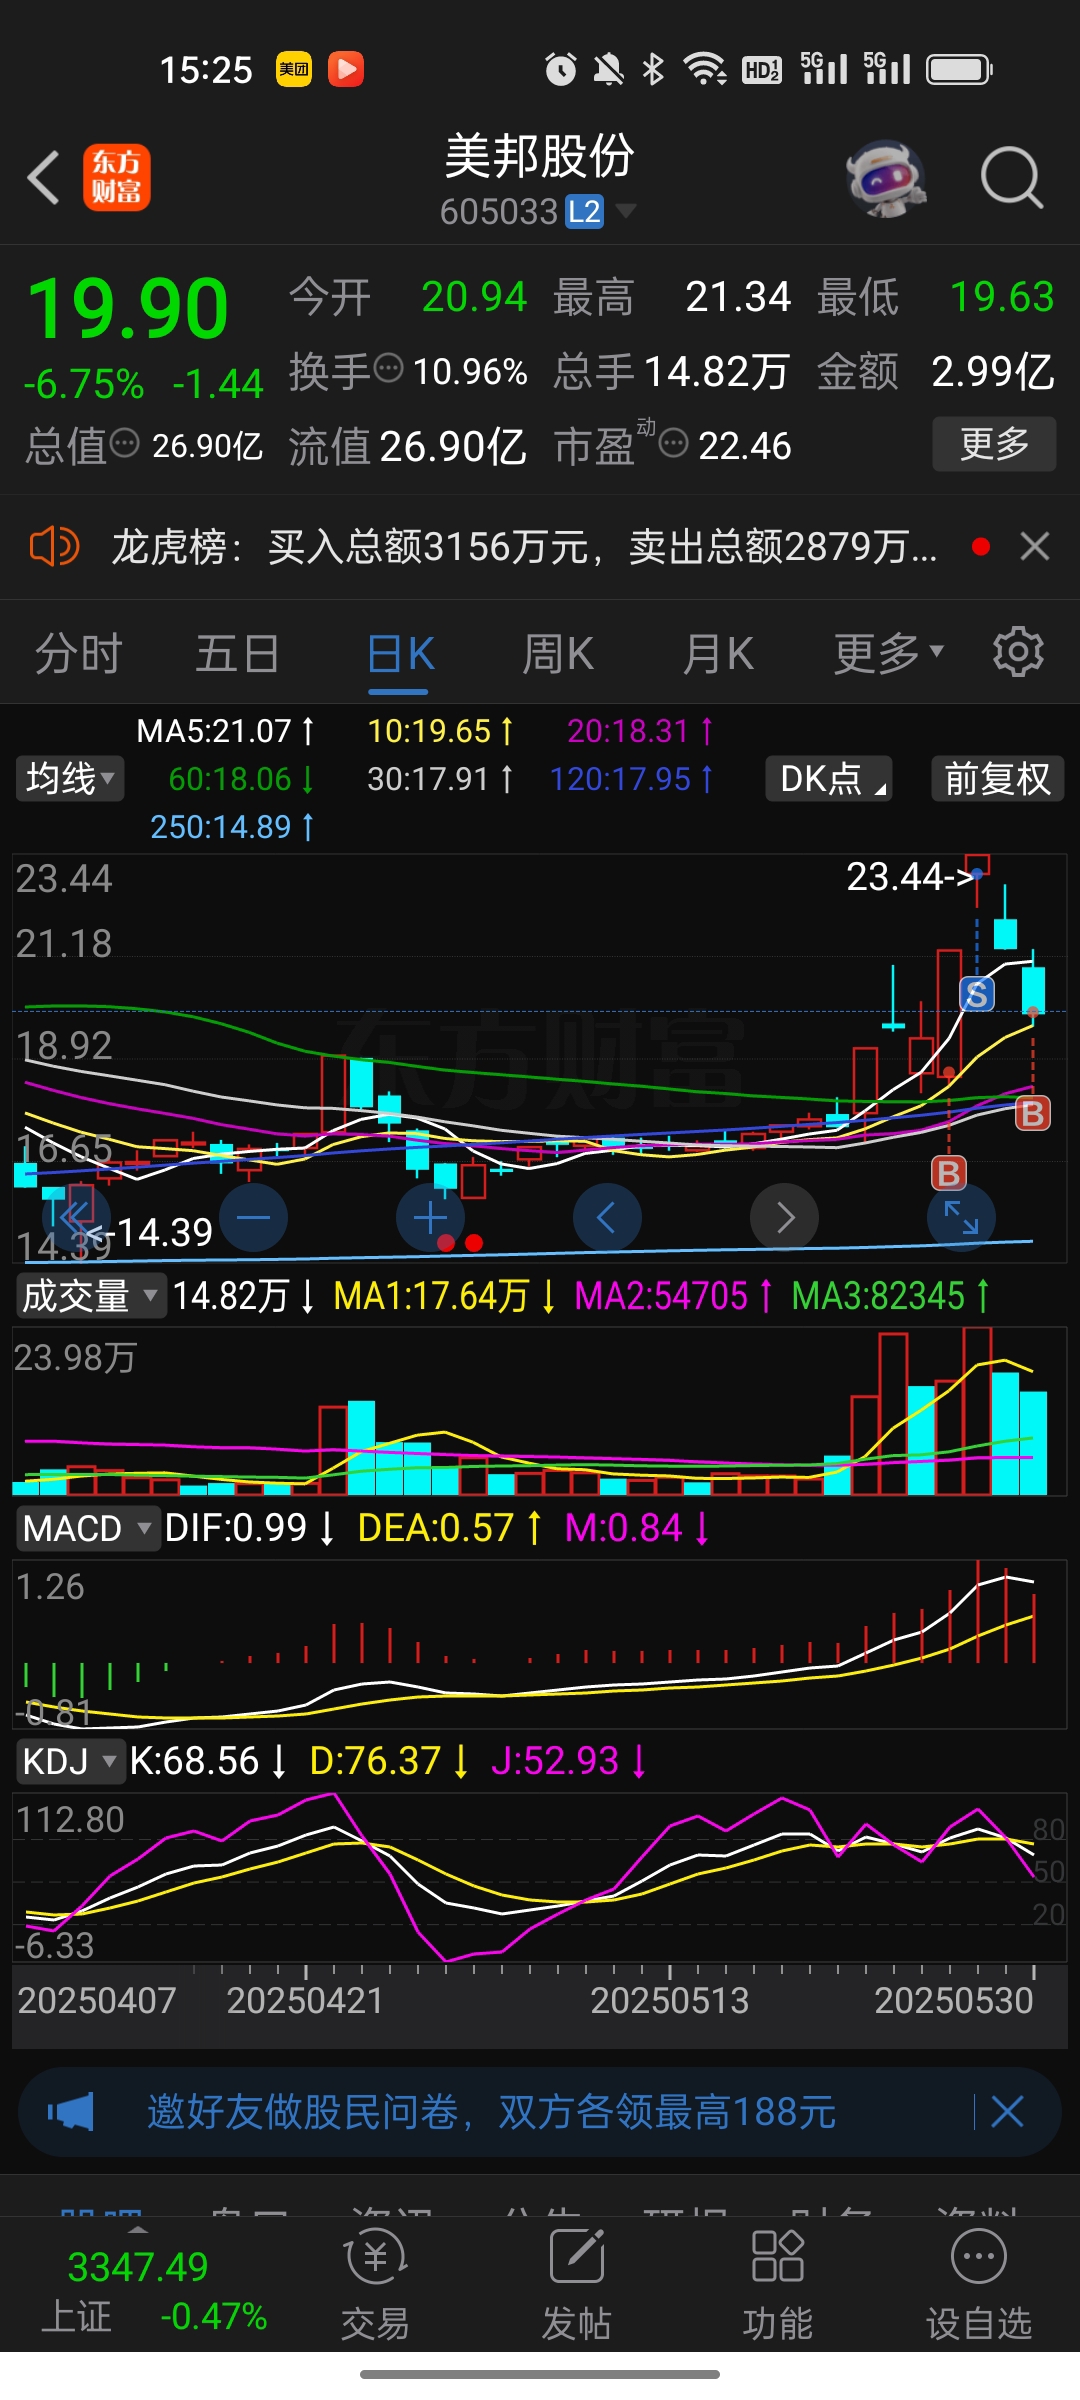Tap the lower red B buy marker
This screenshot has height=2400, width=1080.
(949, 1173)
